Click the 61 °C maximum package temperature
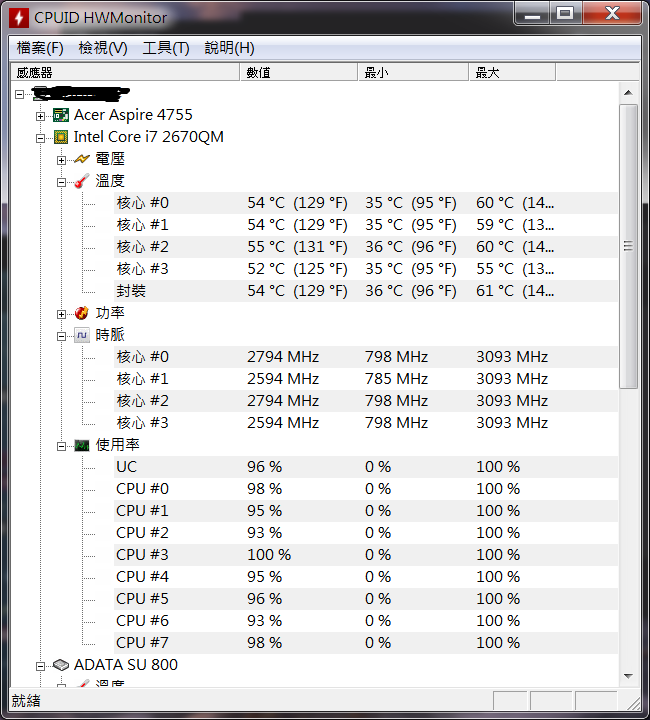 point(515,291)
